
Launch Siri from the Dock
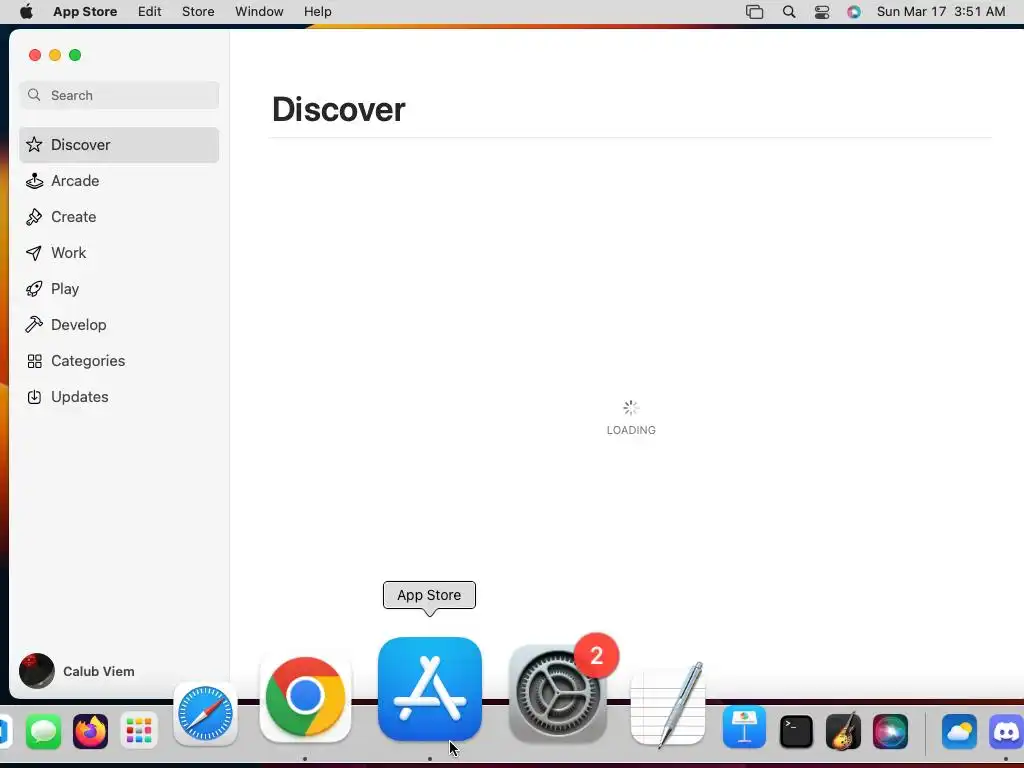click(x=890, y=731)
